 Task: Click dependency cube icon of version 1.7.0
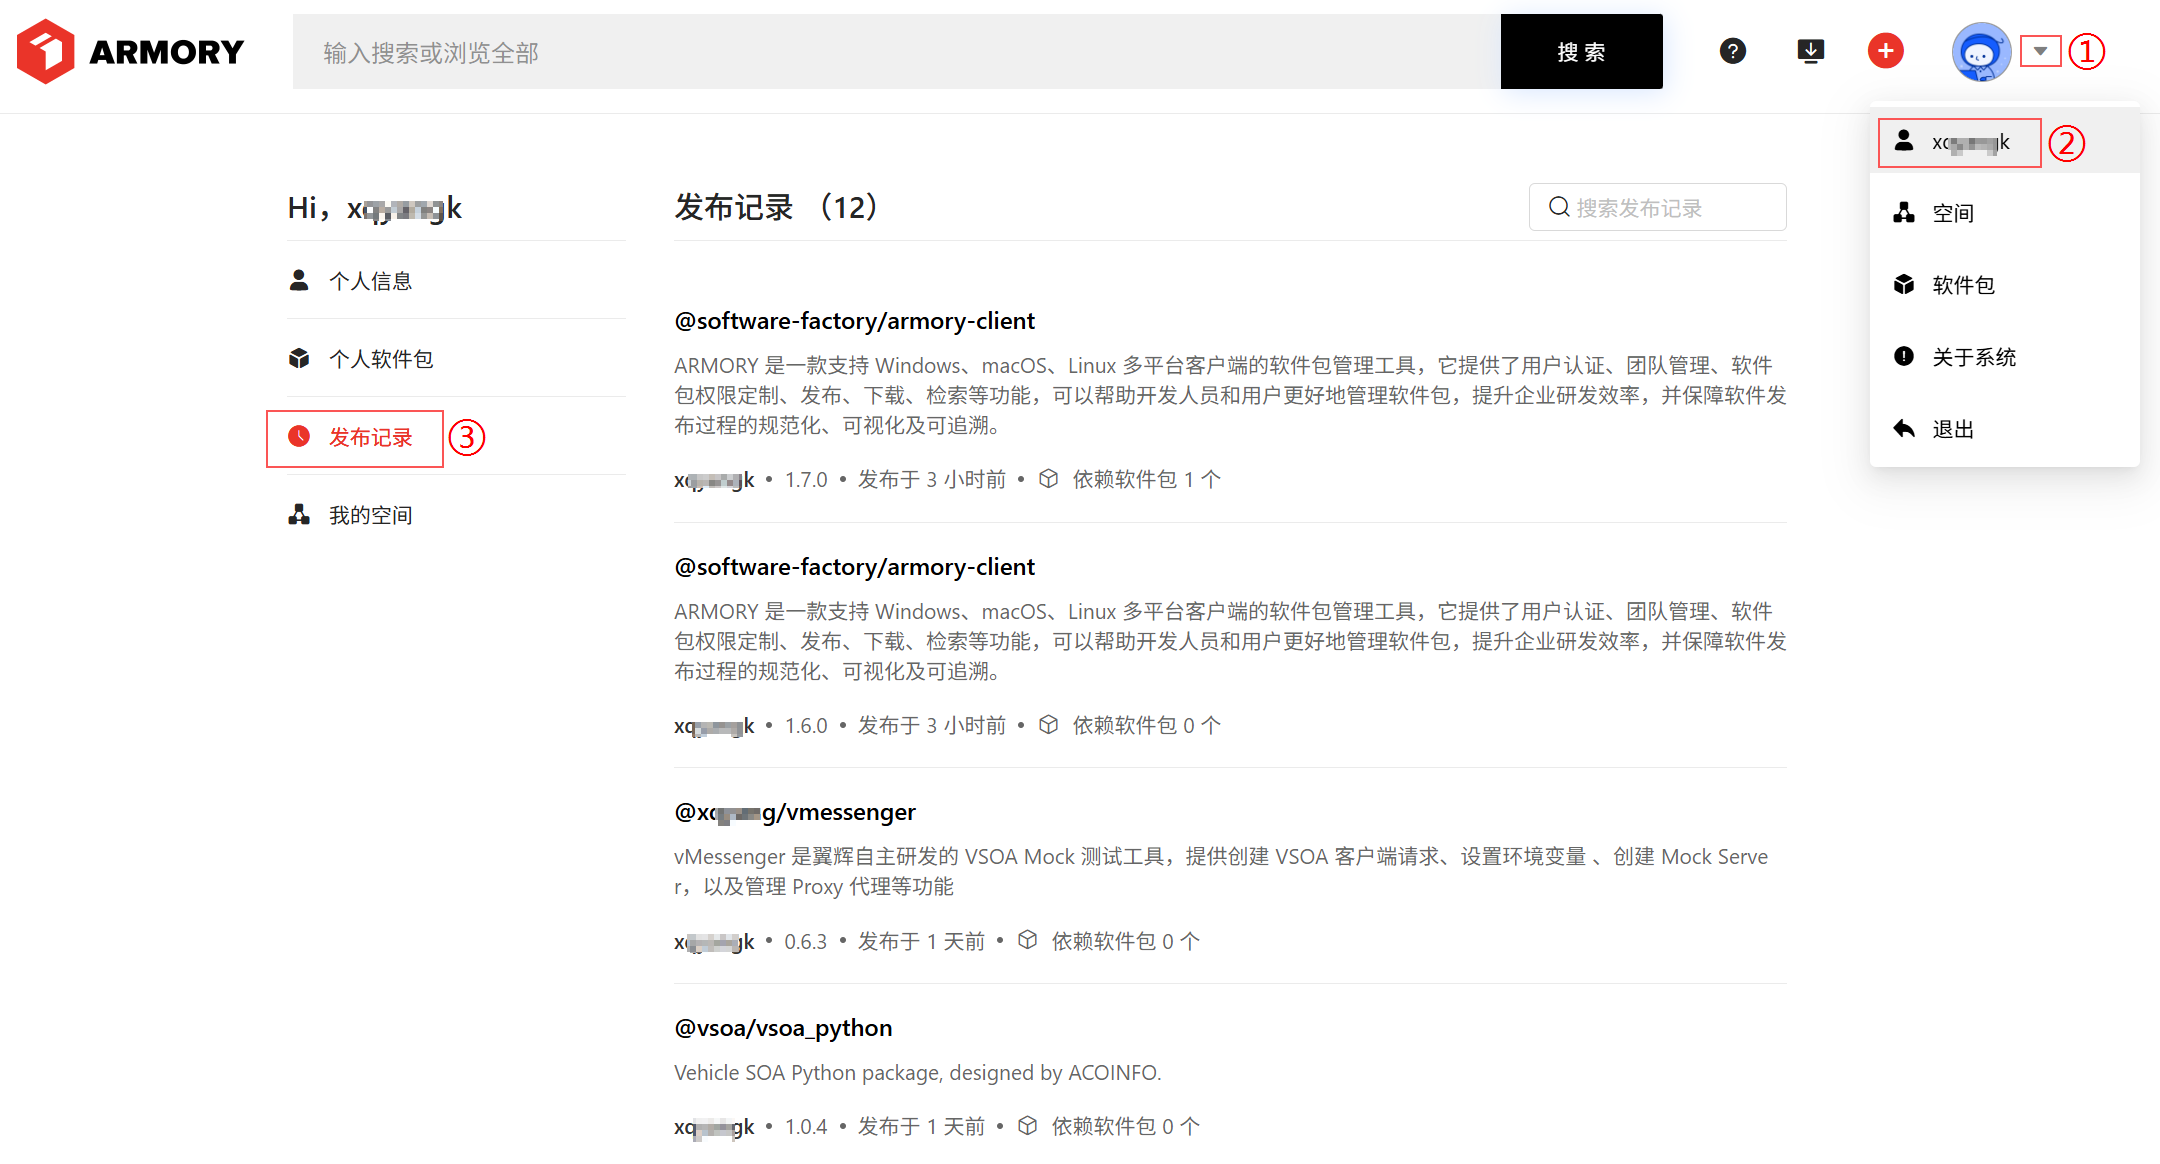pos(1048,479)
